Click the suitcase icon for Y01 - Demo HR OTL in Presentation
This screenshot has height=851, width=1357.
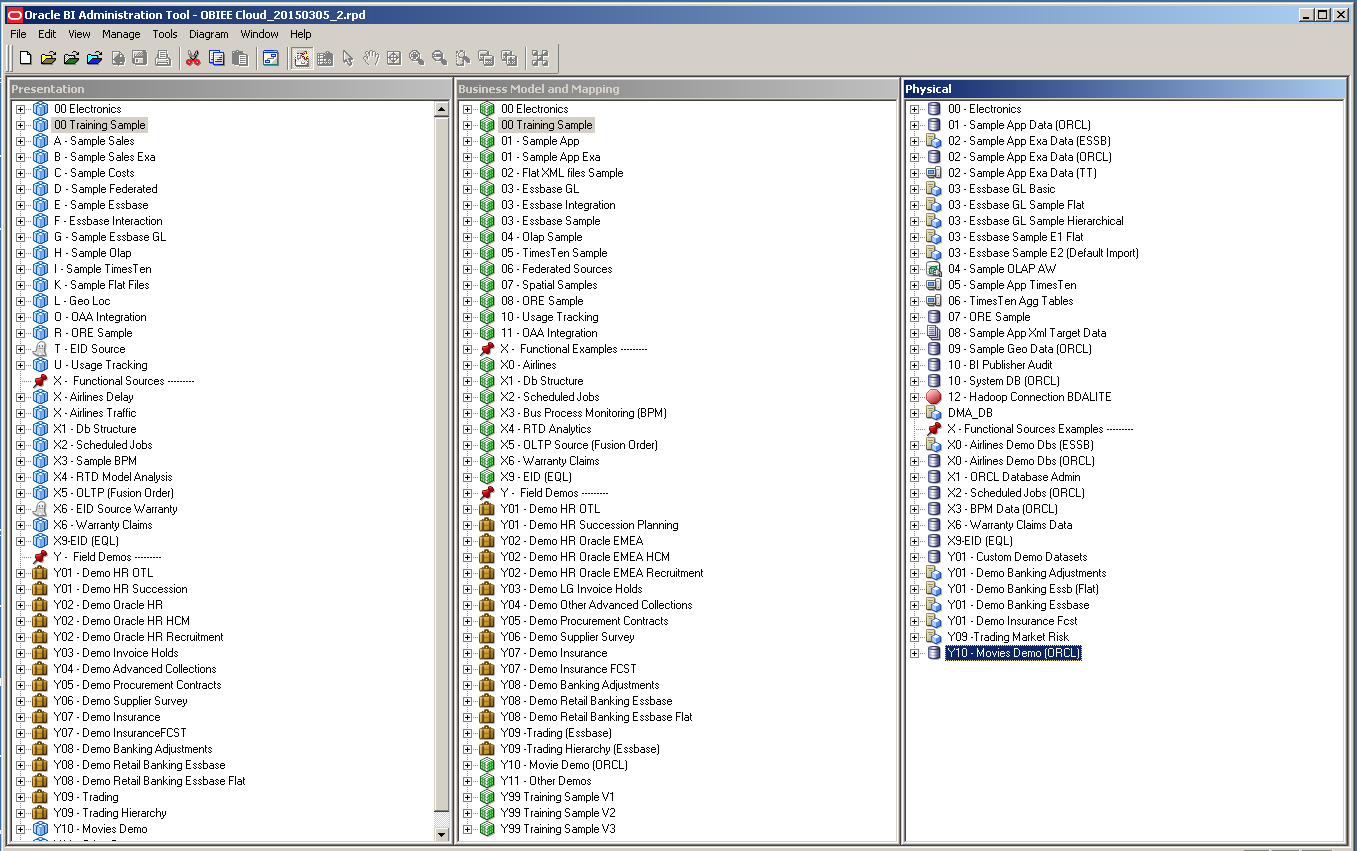tap(40, 573)
